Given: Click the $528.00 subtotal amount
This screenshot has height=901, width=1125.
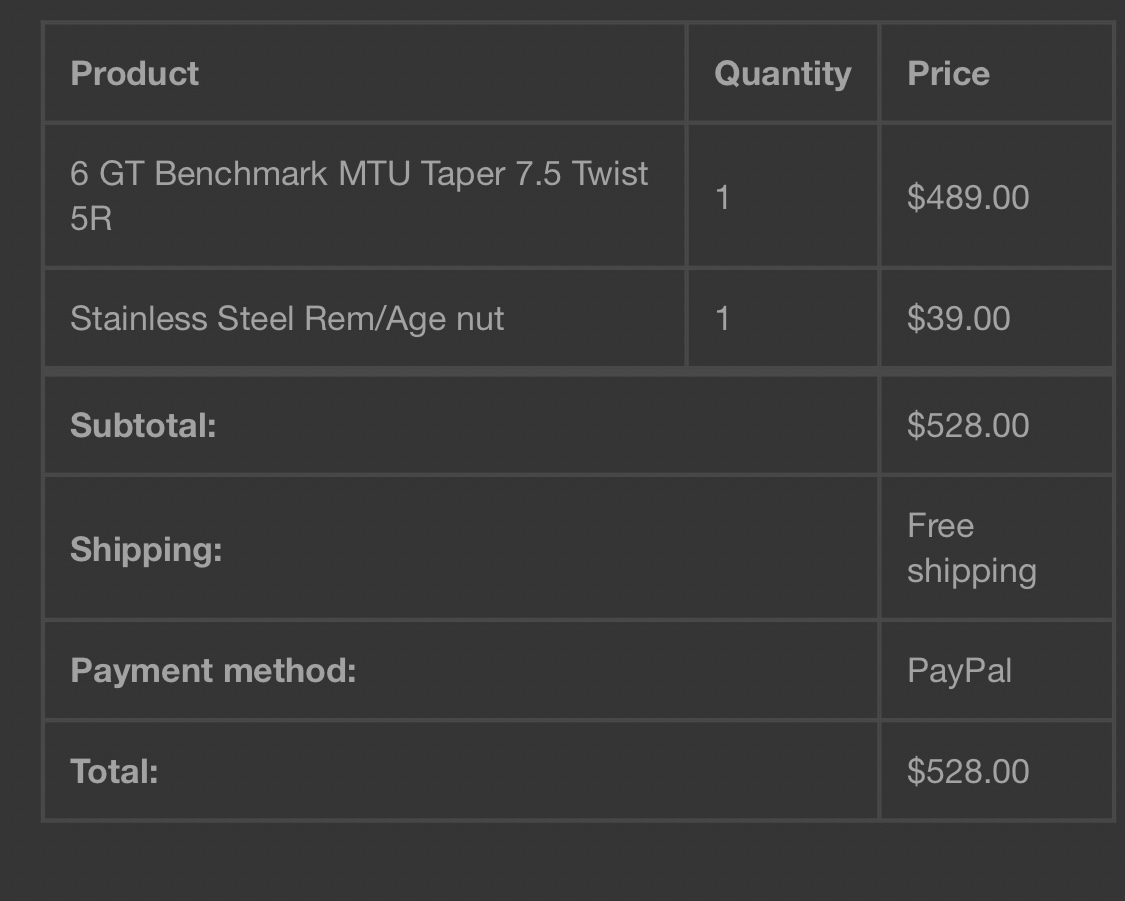Looking at the screenshot, I should [968, 425].
